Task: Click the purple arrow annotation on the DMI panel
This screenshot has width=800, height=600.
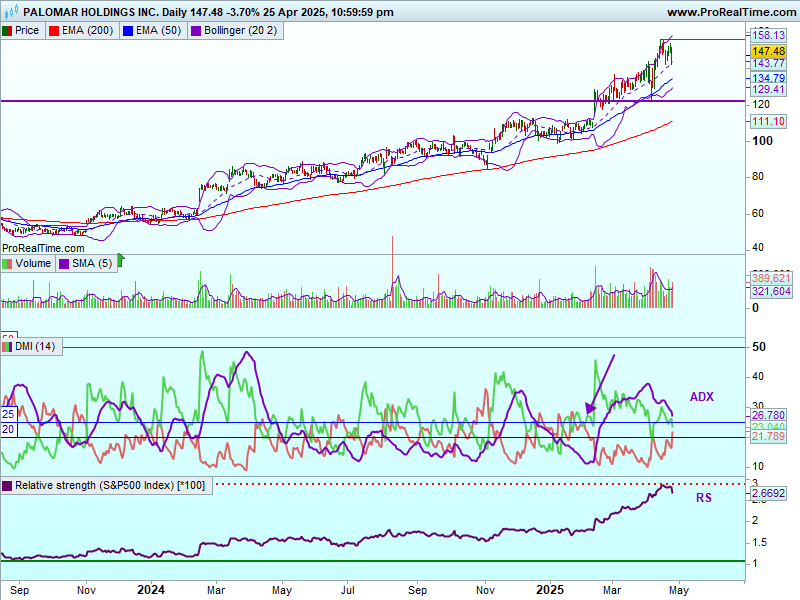Action: (x=600, y=383)
